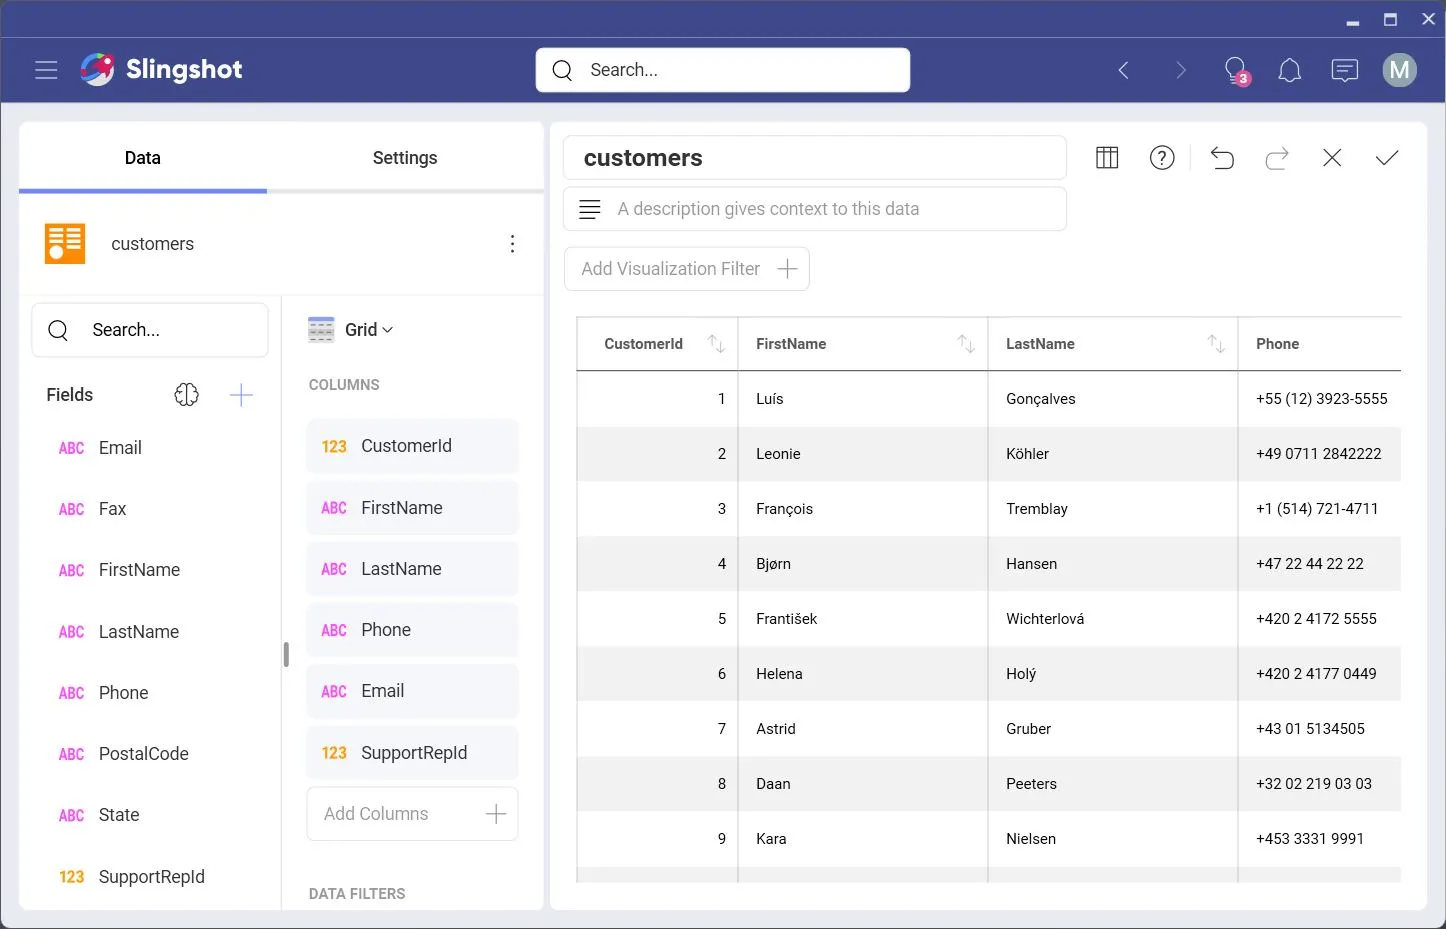
Task: Toggle sort on CustomerId column header
Action: click(716, 344)
